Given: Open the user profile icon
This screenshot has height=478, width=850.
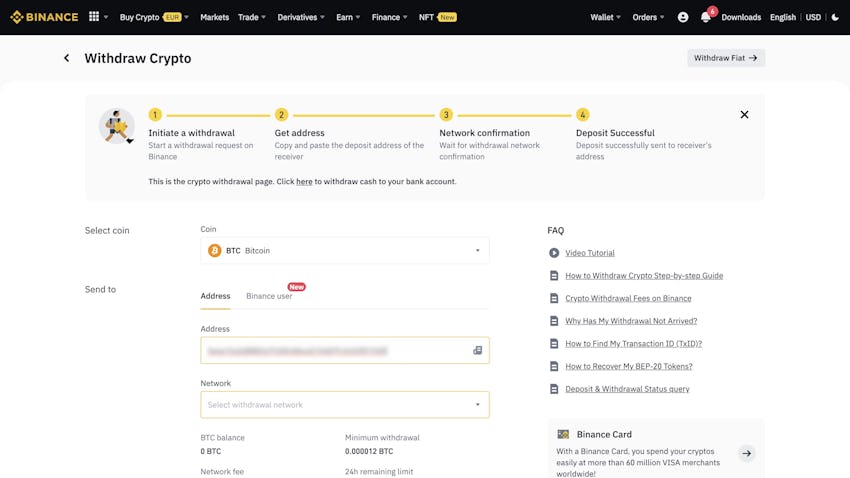Looking at the screenshot, I should [x=683, y=17].
